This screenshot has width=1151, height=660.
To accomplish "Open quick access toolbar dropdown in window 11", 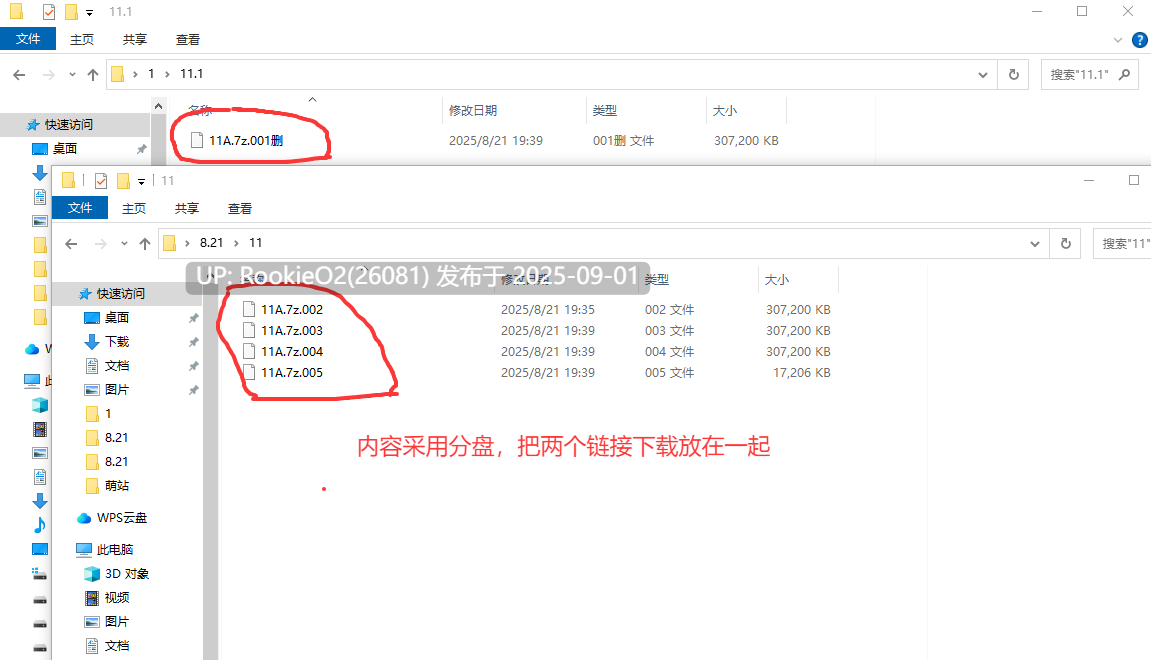I will [142, 181].
